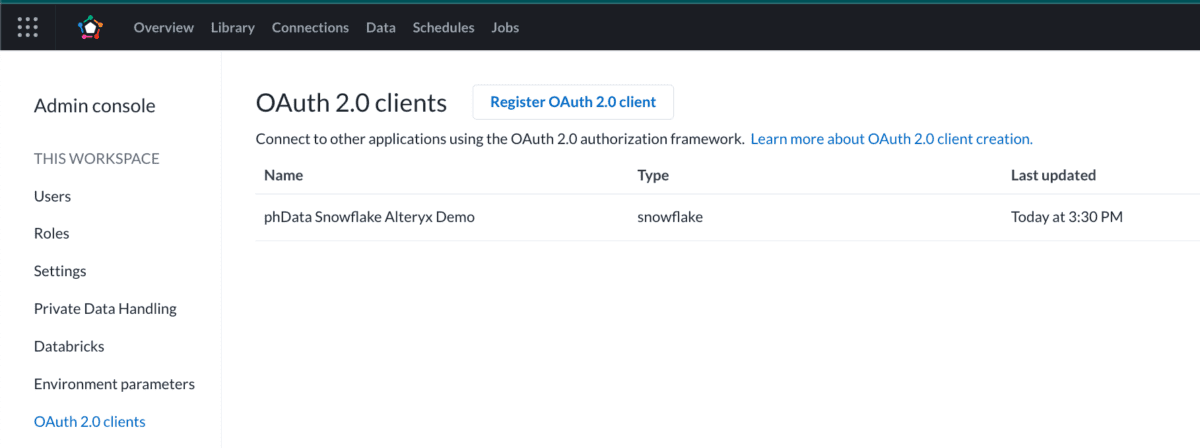The image size is (1200, 448).
Task: Open the Data tab
Action: tap(381, 28)
